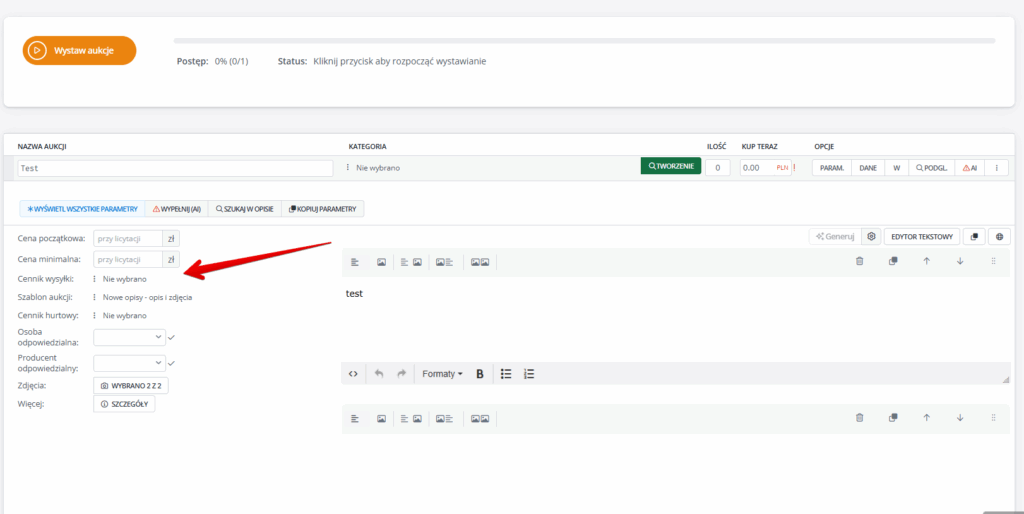Screen dimensions: 1024x514
Task: Click the orange Wystaw aukcje button
Action: (x=79, y=50)
